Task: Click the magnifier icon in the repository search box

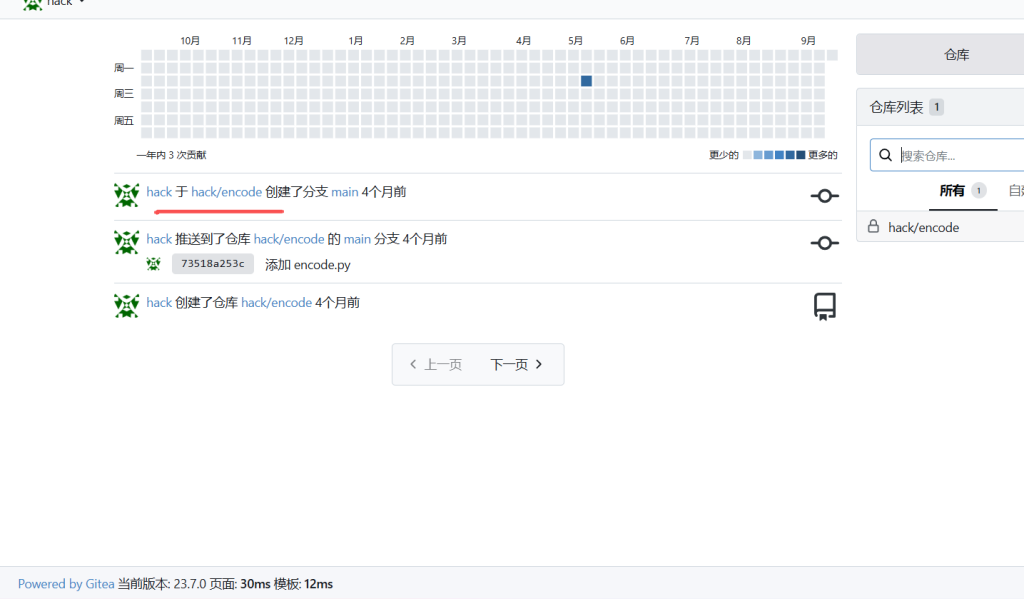Action: click(x=885, y=155)
